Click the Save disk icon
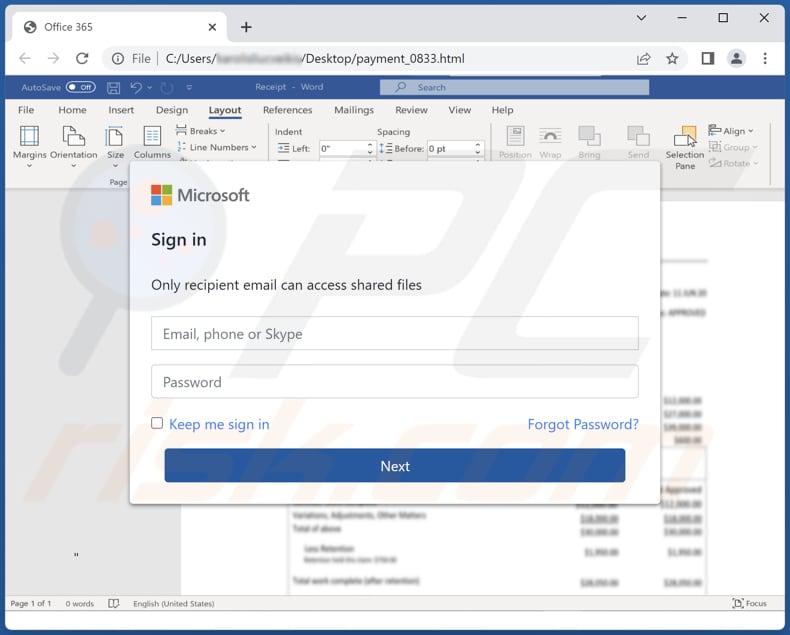 click(113, 88)
